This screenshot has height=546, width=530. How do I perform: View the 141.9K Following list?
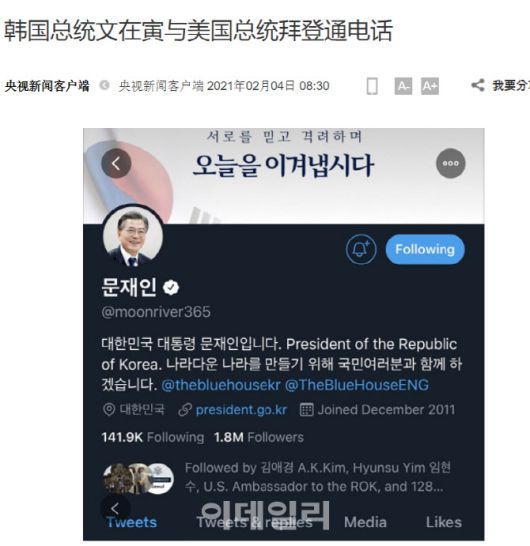tap(153, 437)
